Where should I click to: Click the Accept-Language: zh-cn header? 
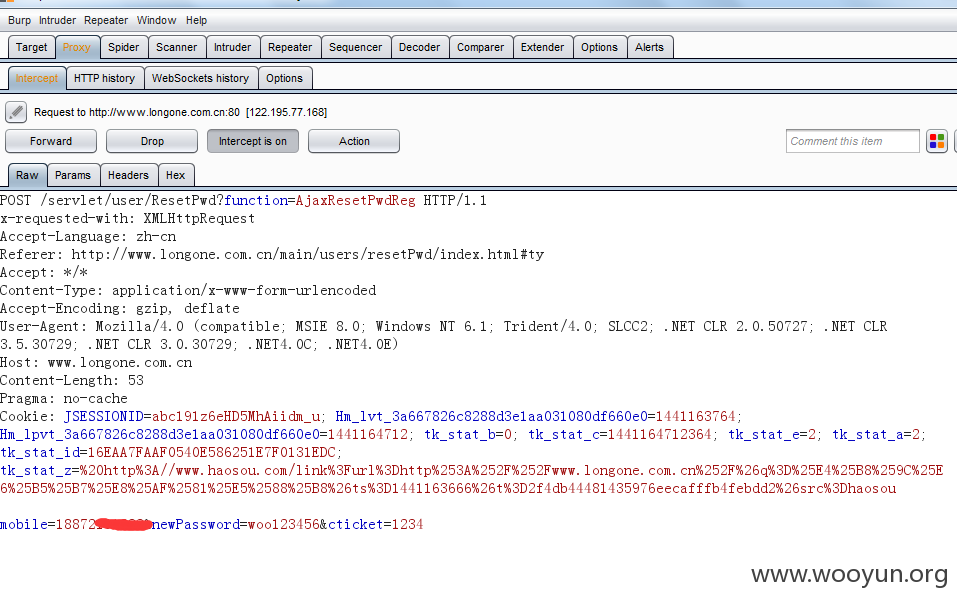(x=88, y=237)
